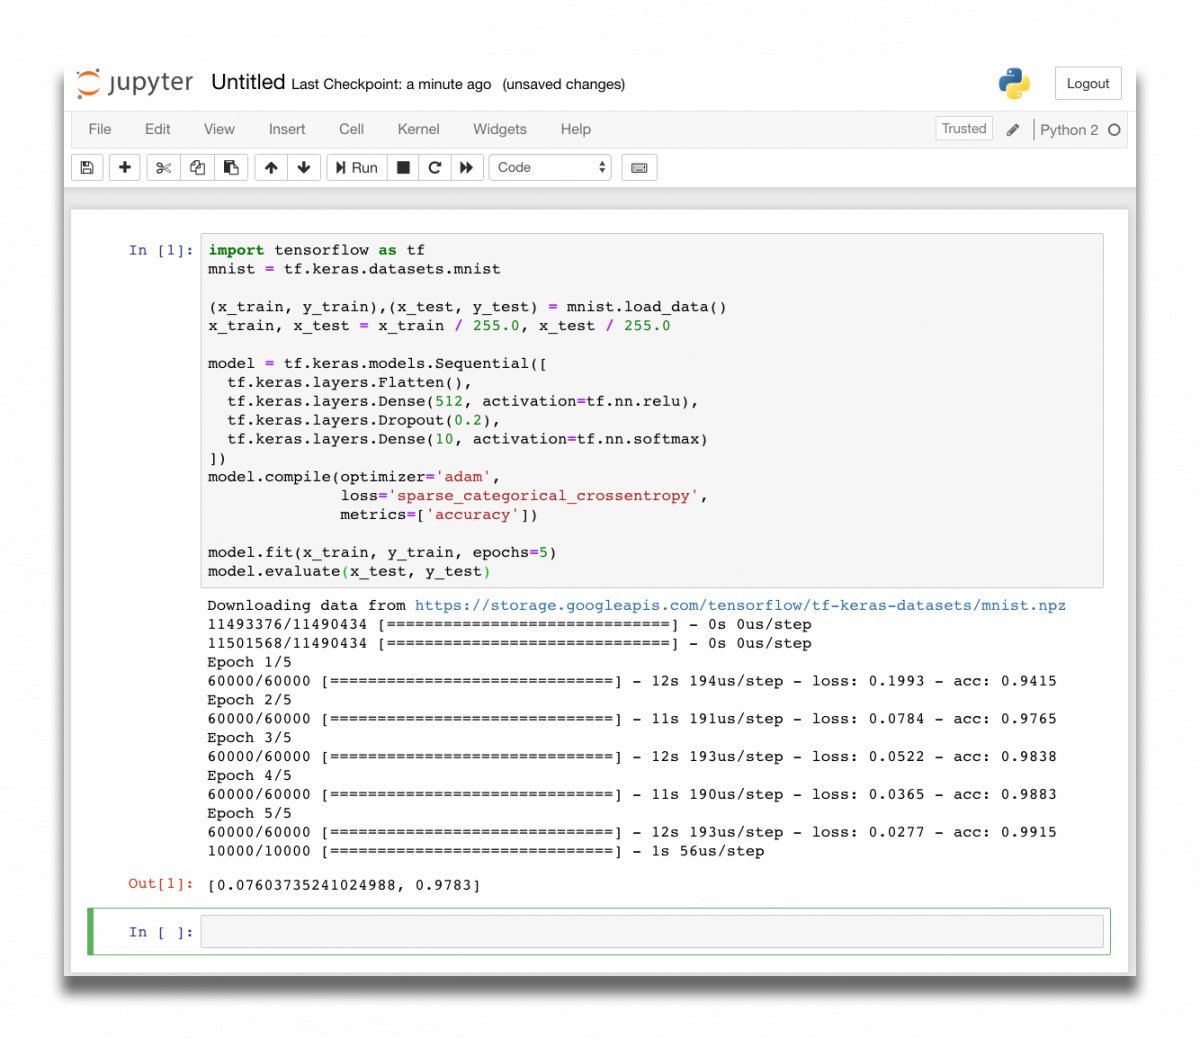Interrupt the kernel with the stop icon
1200x1039 pixels.
[403, 167]
